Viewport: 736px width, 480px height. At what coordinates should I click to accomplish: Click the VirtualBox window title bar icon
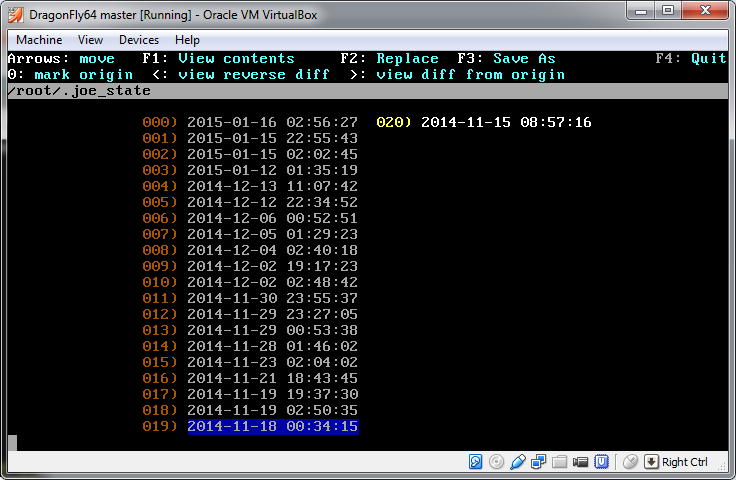(15, 11)
